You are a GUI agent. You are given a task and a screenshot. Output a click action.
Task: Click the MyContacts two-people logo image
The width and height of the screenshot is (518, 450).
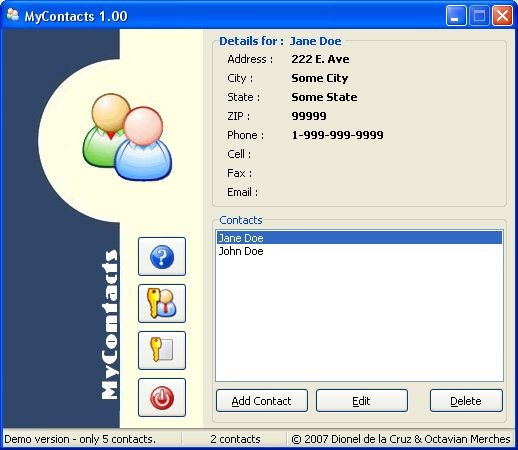[x=127, y=137]
